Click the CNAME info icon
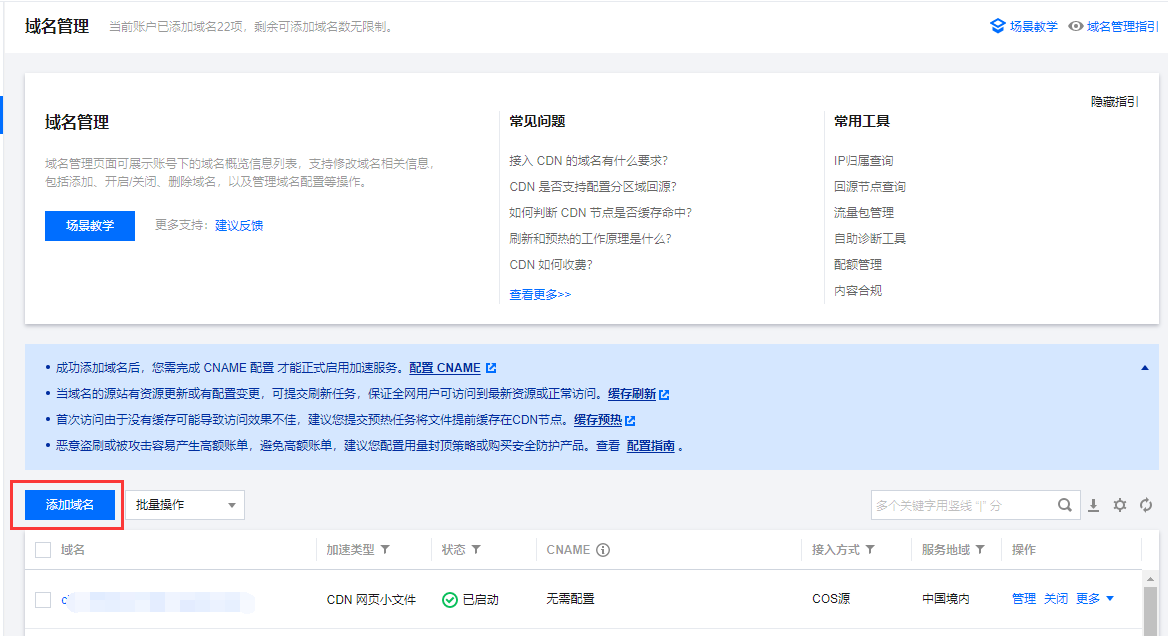1168x636 pixels. (x=603, y=550)
